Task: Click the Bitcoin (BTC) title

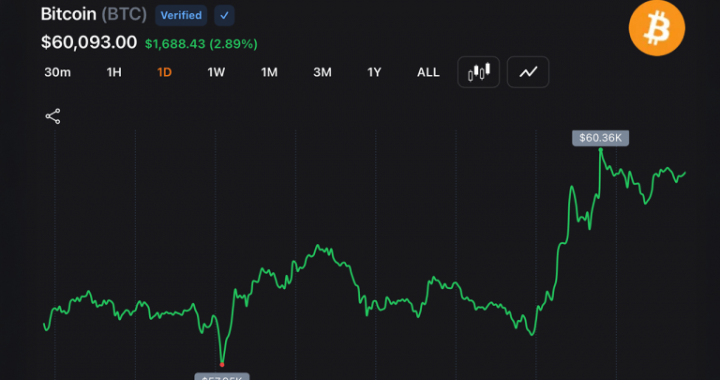Action: point(94,14)
